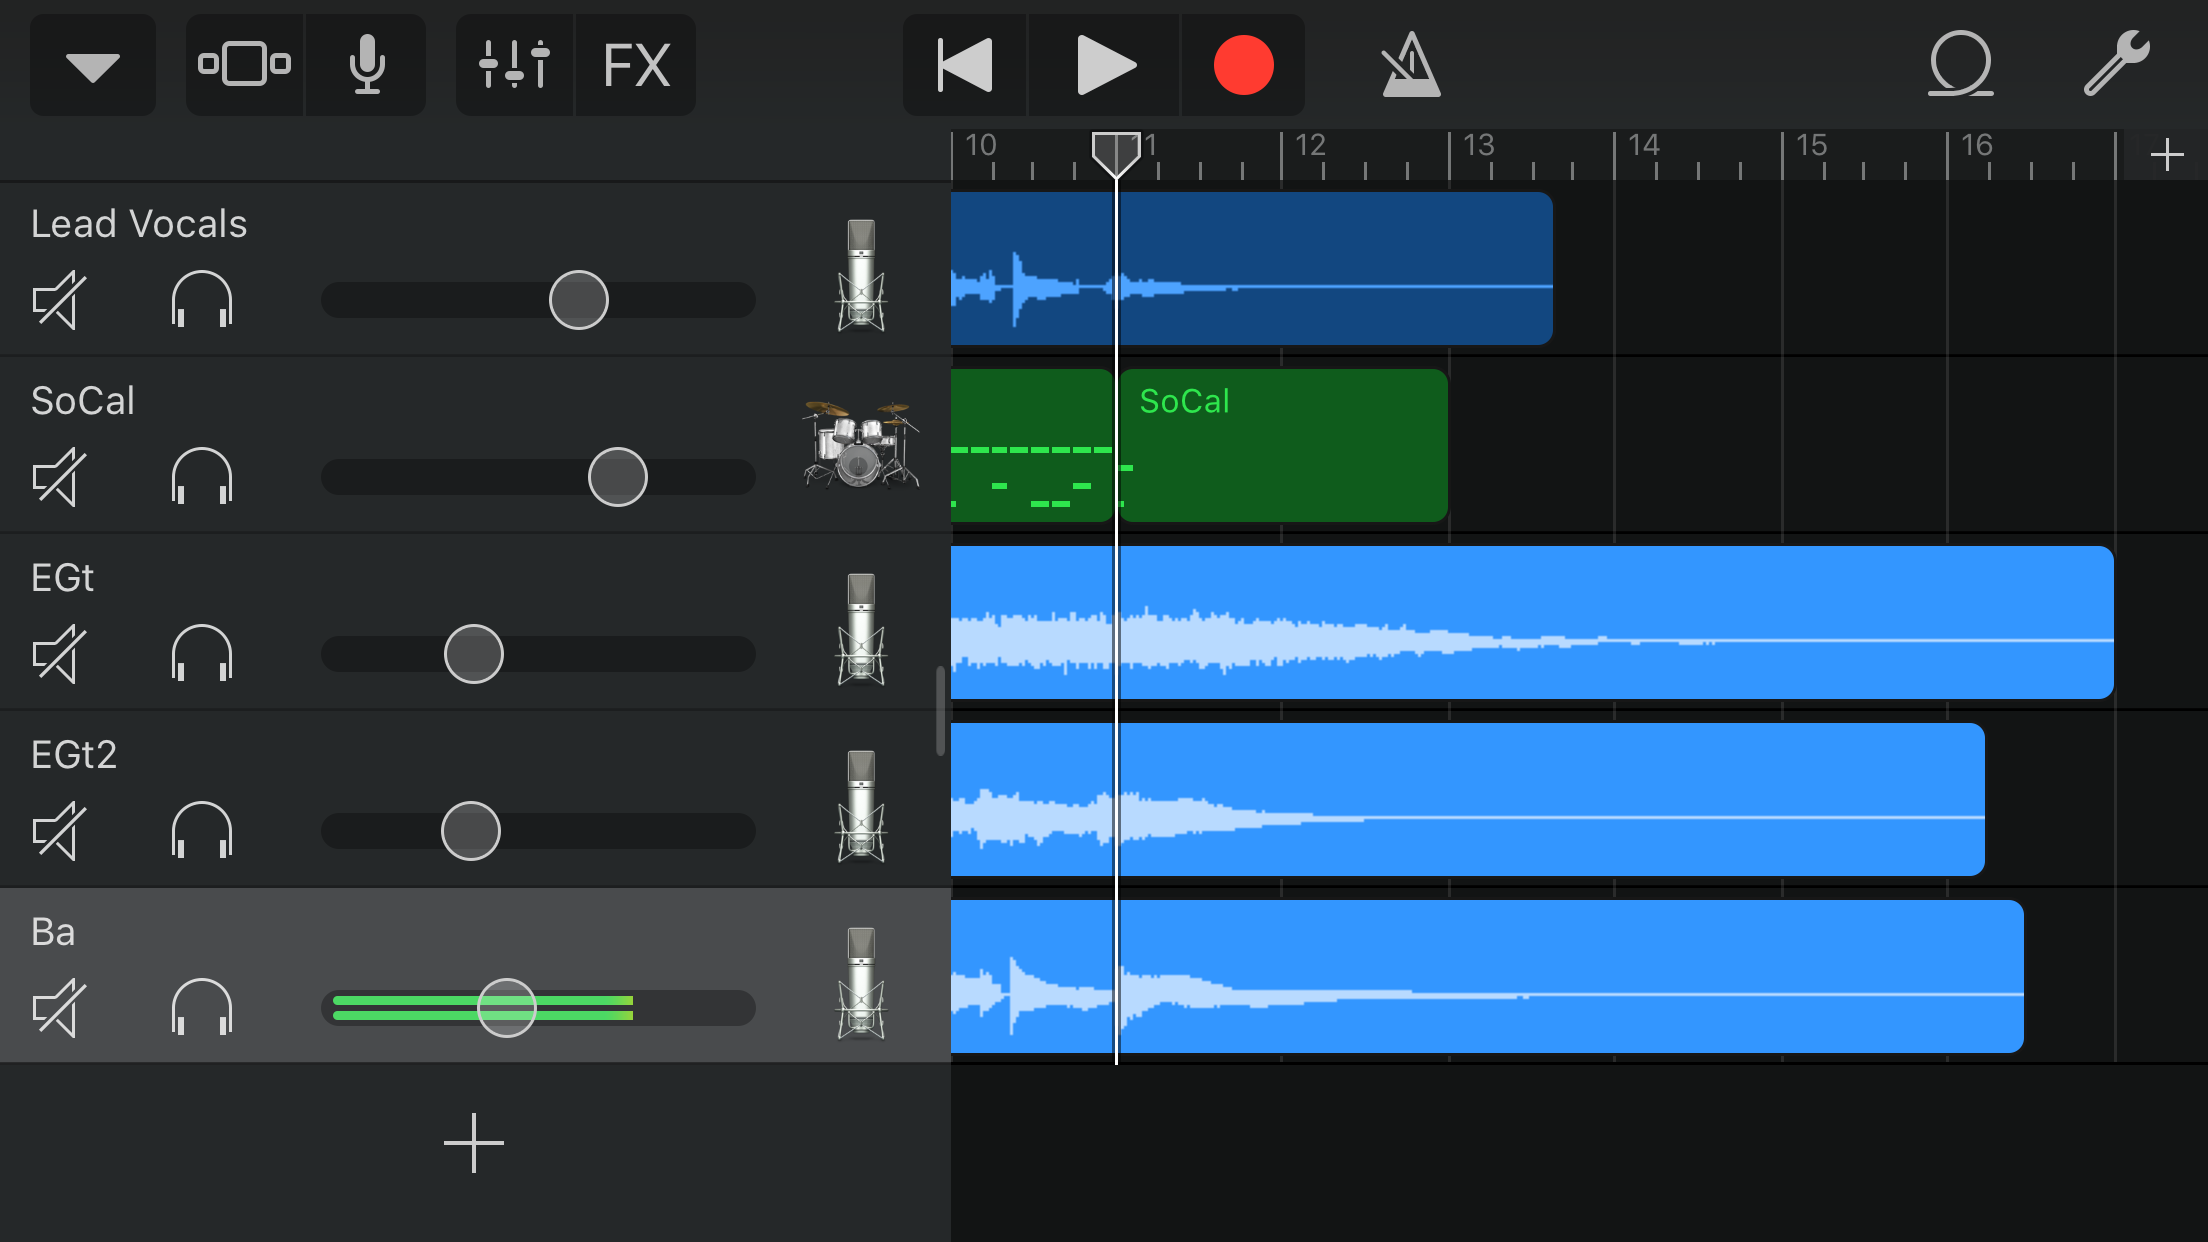Solo the EGt2 track
2208x1242 pixels.
202,831
